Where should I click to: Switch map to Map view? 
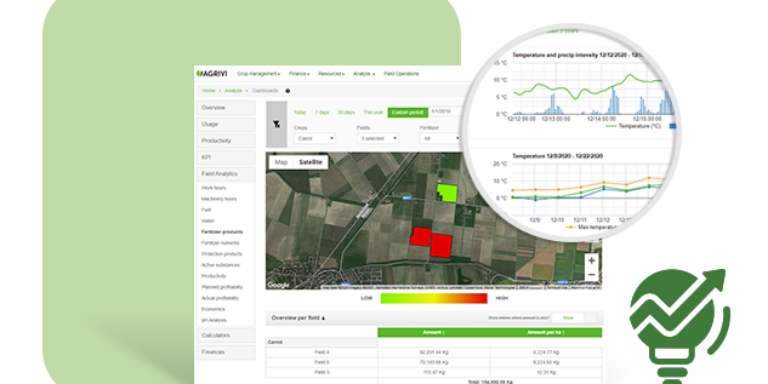(281, 162)
